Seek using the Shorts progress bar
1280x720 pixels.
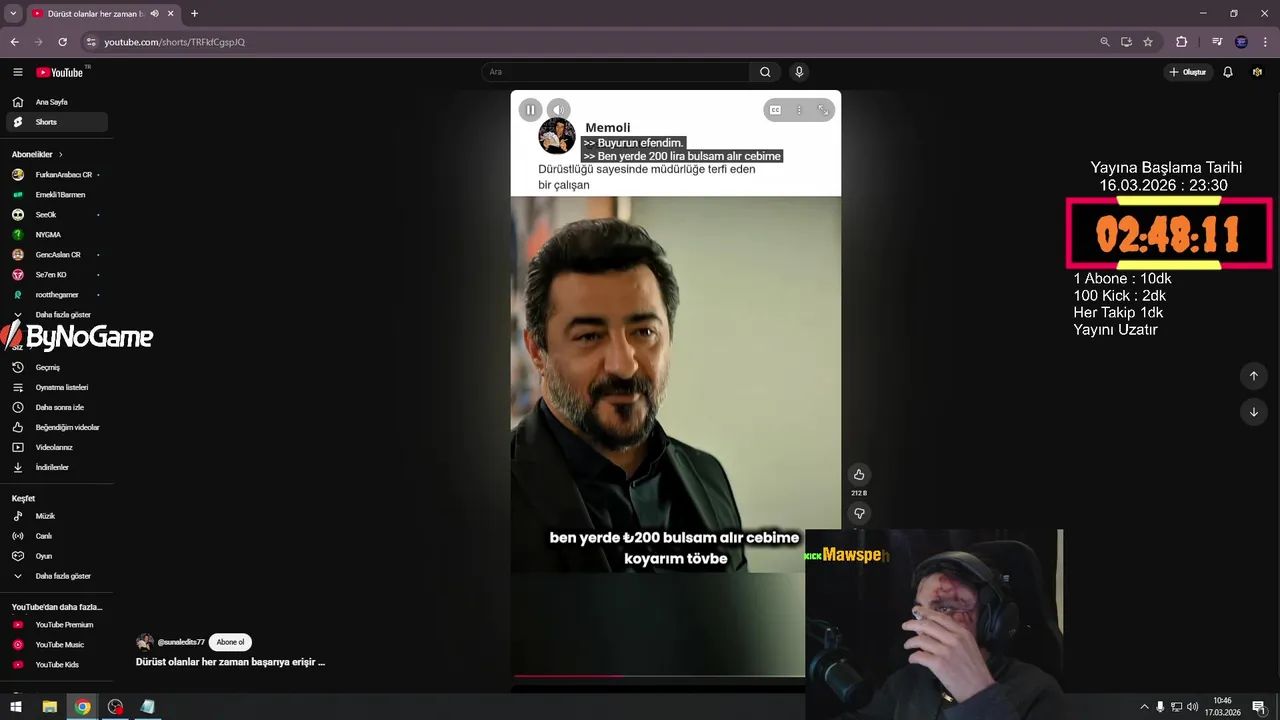659,676
